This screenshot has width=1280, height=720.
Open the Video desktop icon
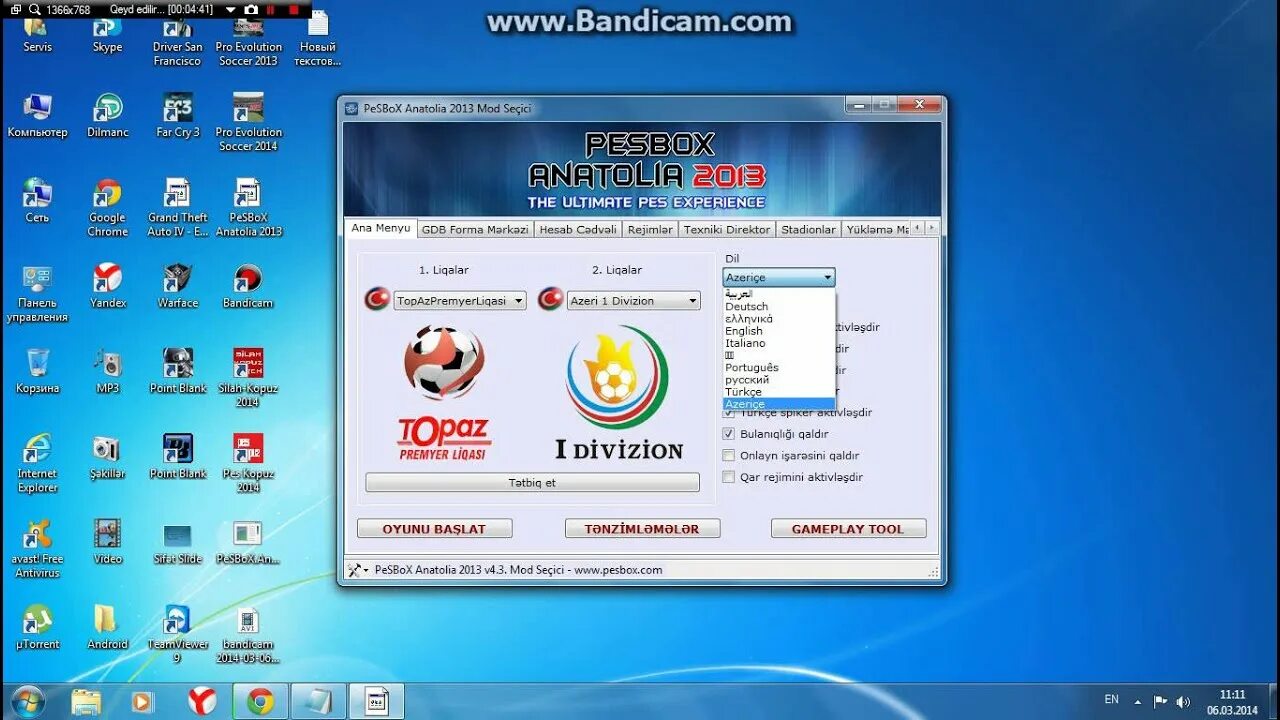pos(107,542)
